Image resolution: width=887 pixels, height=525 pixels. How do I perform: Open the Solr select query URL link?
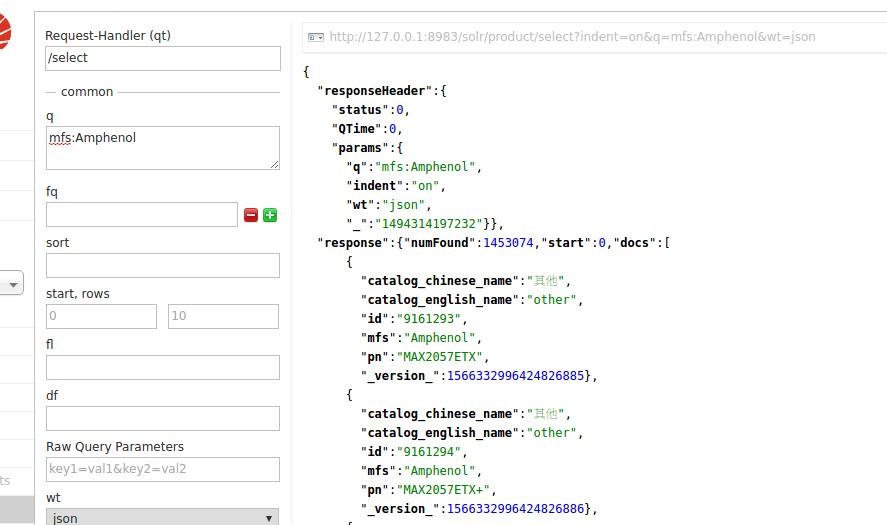pos(572,37)
